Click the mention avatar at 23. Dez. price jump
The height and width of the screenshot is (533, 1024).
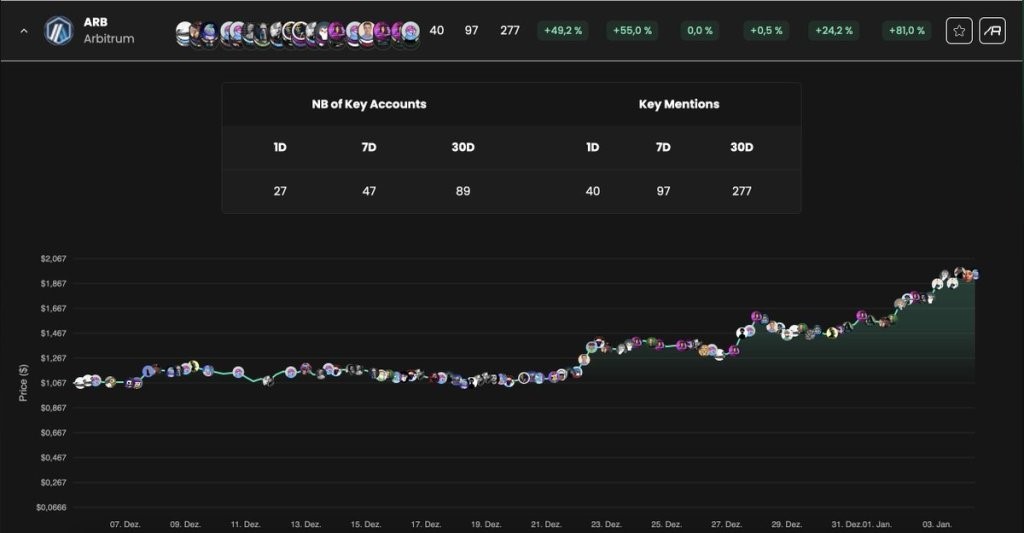[584, 359]
